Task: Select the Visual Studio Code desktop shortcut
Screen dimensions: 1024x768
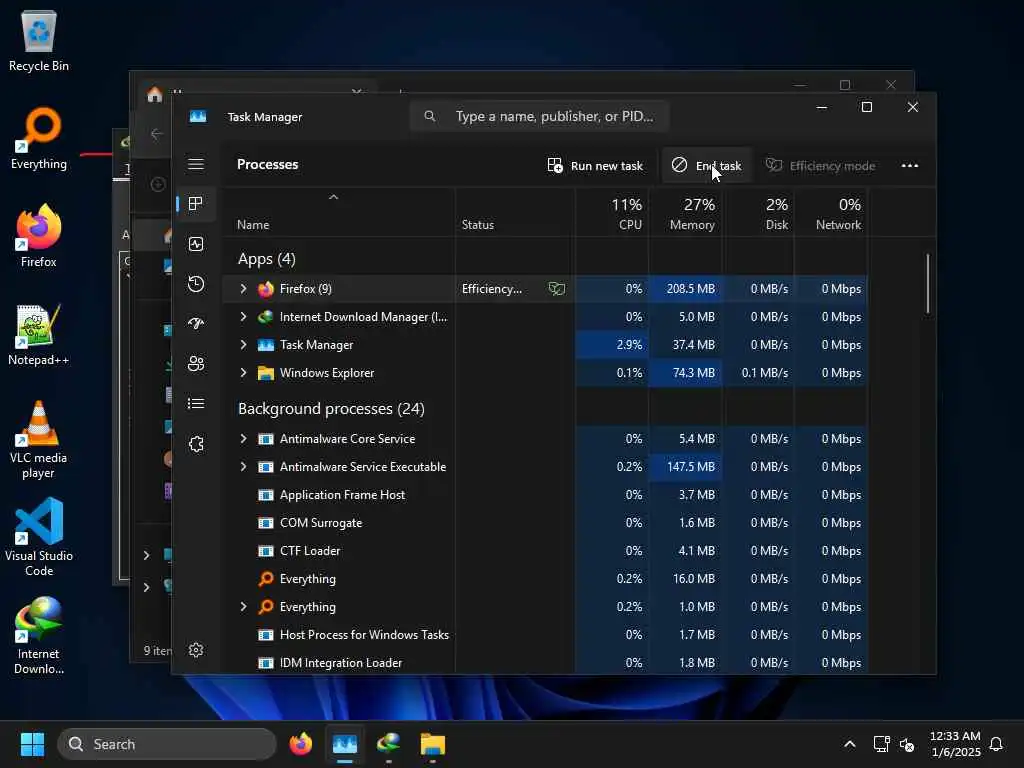Action: coord(39,537)
